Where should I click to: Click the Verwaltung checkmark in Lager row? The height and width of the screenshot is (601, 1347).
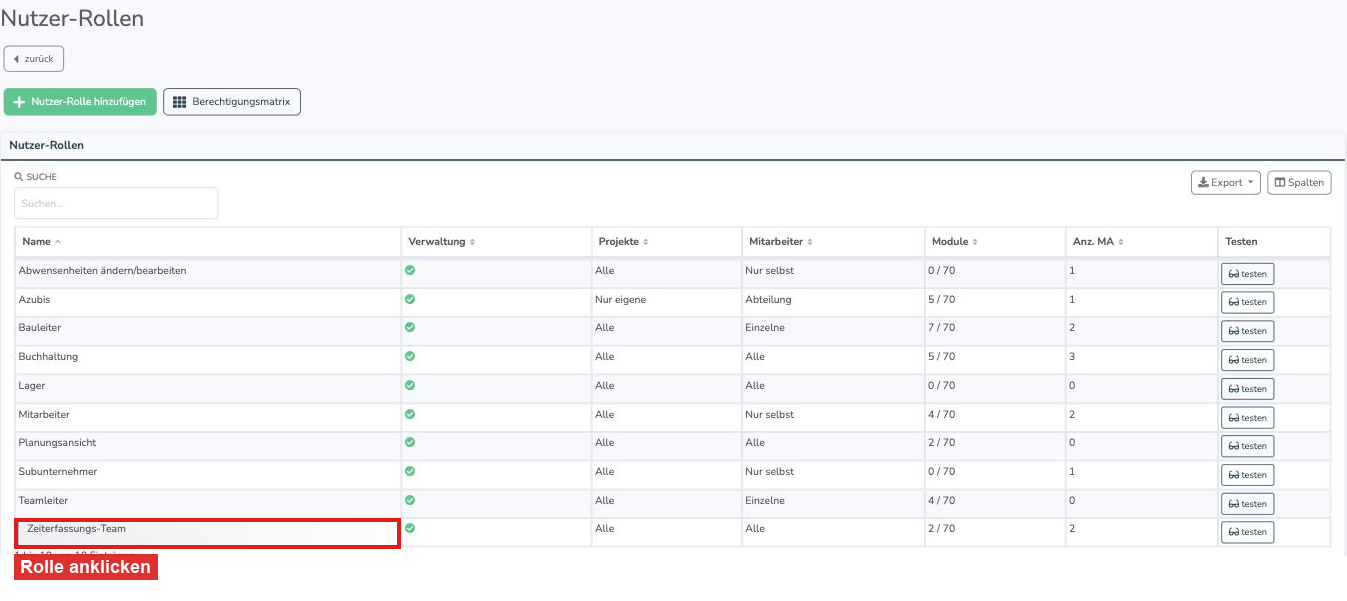[410, 385]
